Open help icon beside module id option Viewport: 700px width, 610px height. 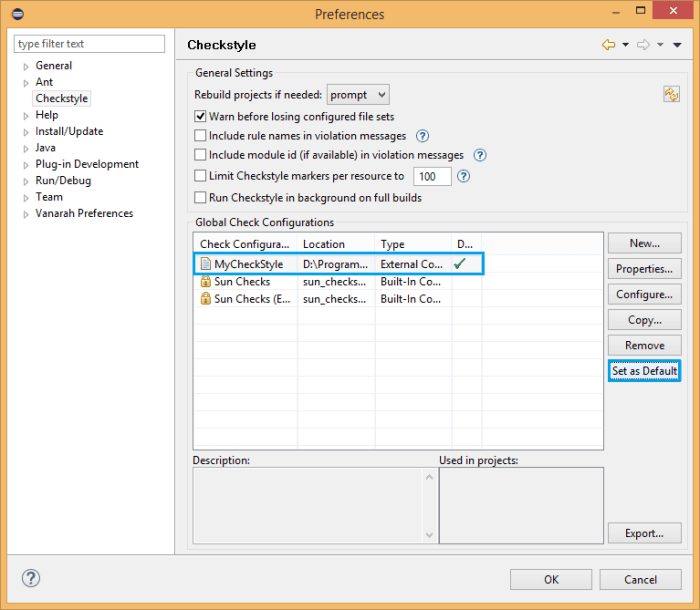[479, 155]
